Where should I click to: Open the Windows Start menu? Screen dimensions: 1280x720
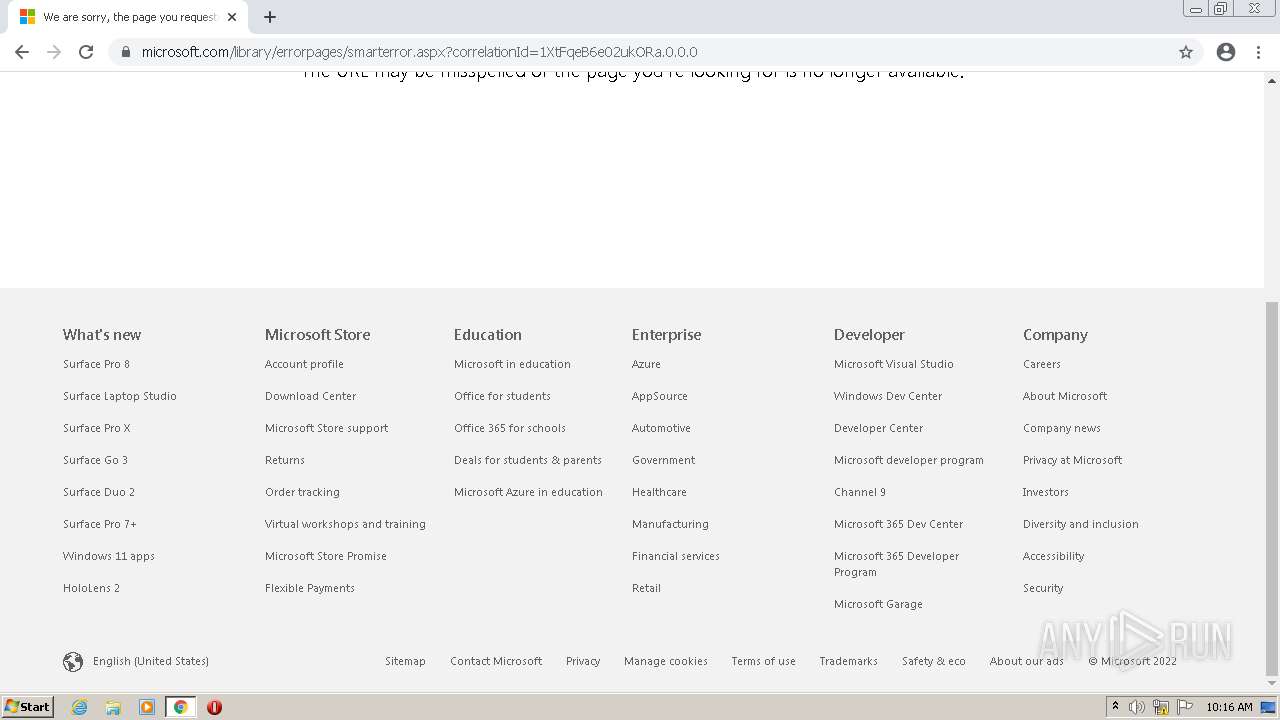coord(28,707)
